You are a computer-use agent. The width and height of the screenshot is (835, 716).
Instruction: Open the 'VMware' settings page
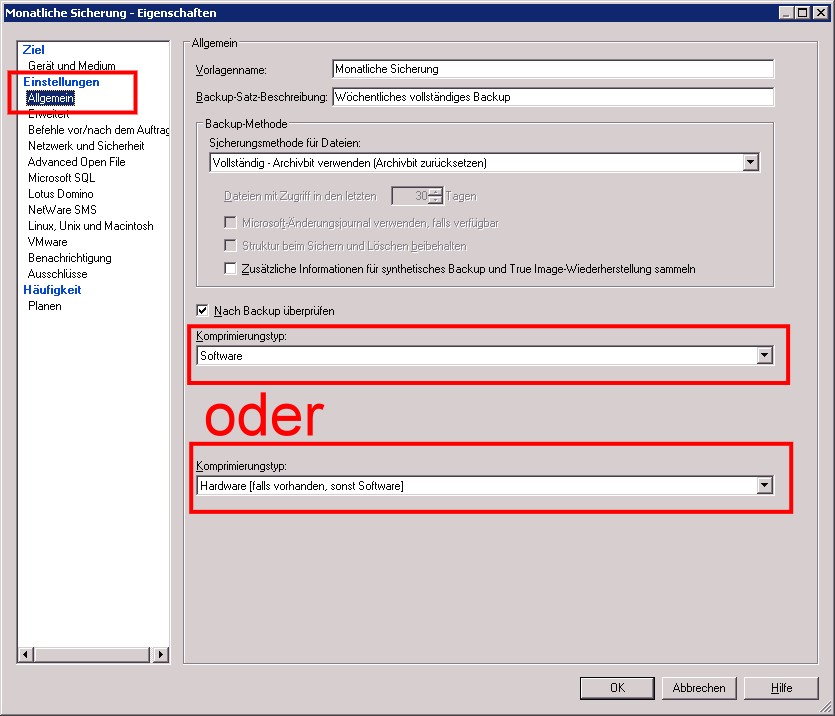tap(48, 242)
